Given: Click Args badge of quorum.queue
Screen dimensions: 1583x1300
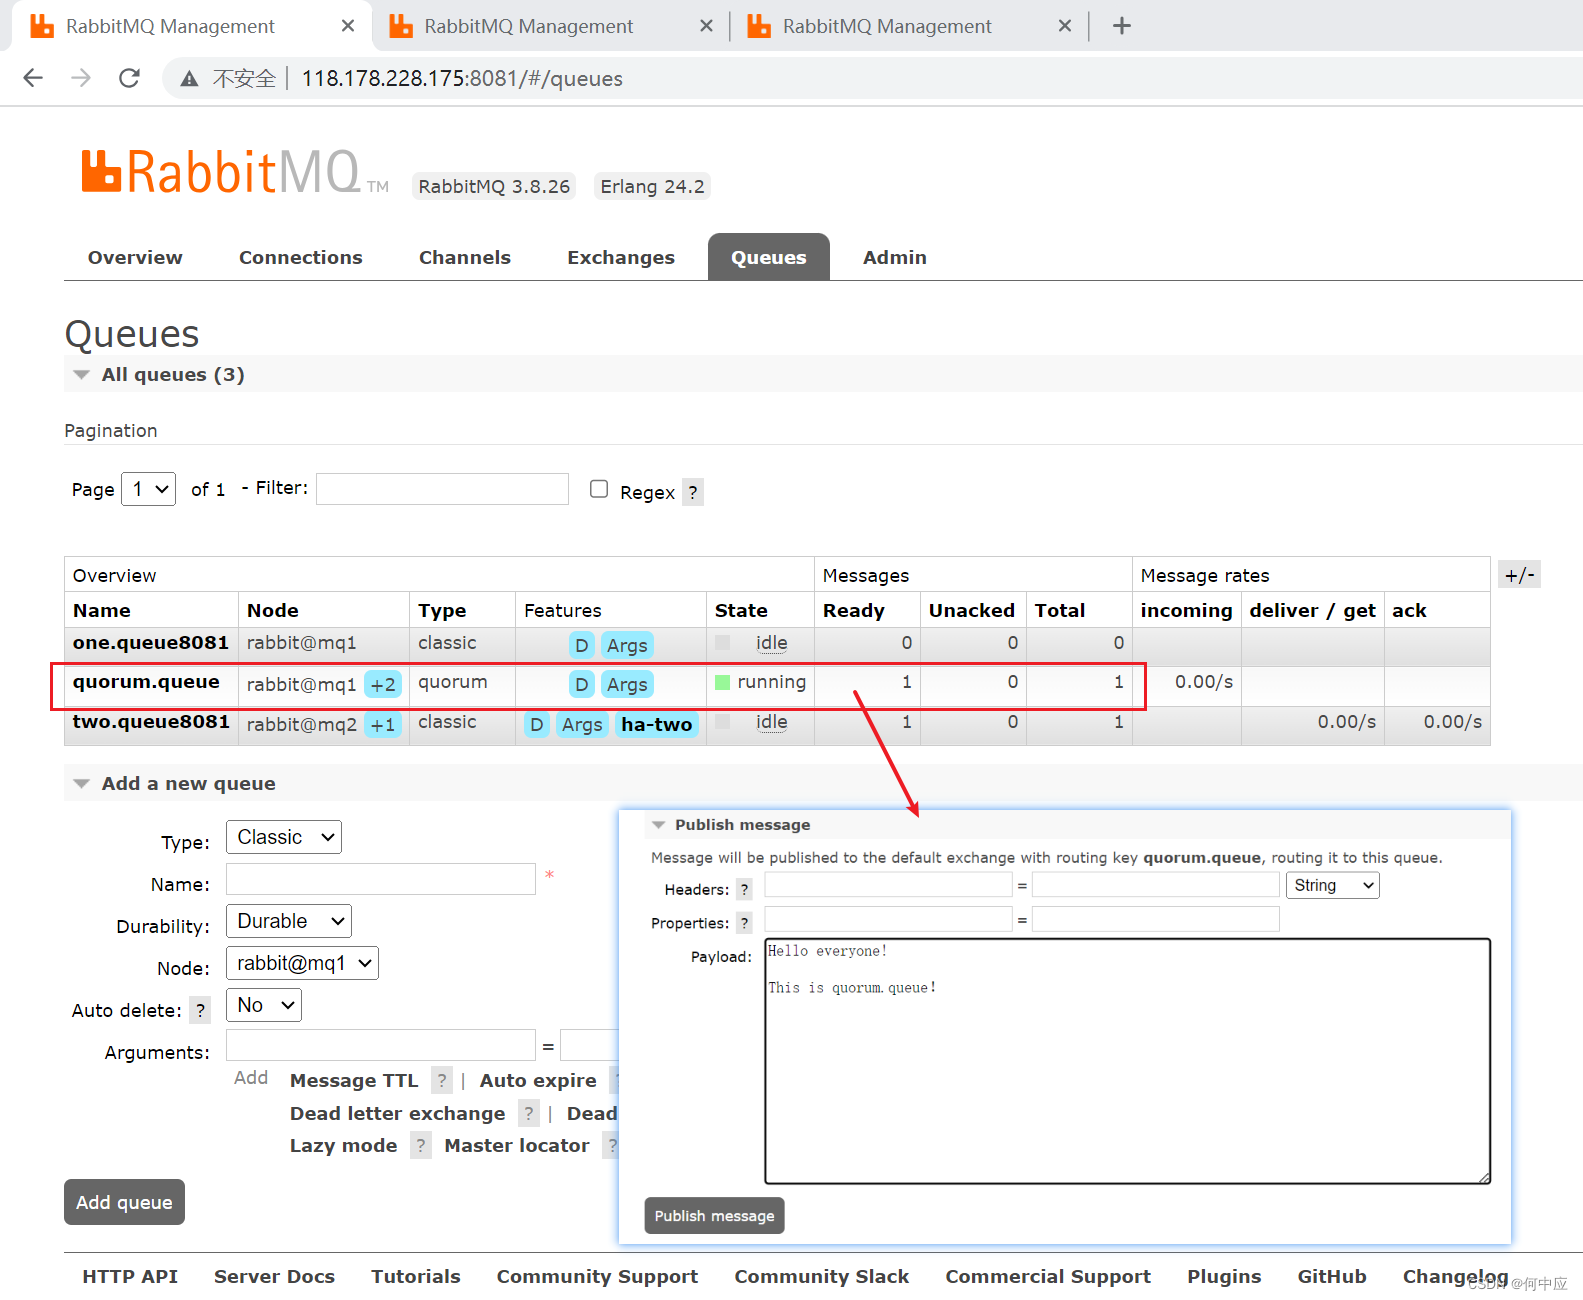Looking at the screenshot, I should click(x=627, y=685).
